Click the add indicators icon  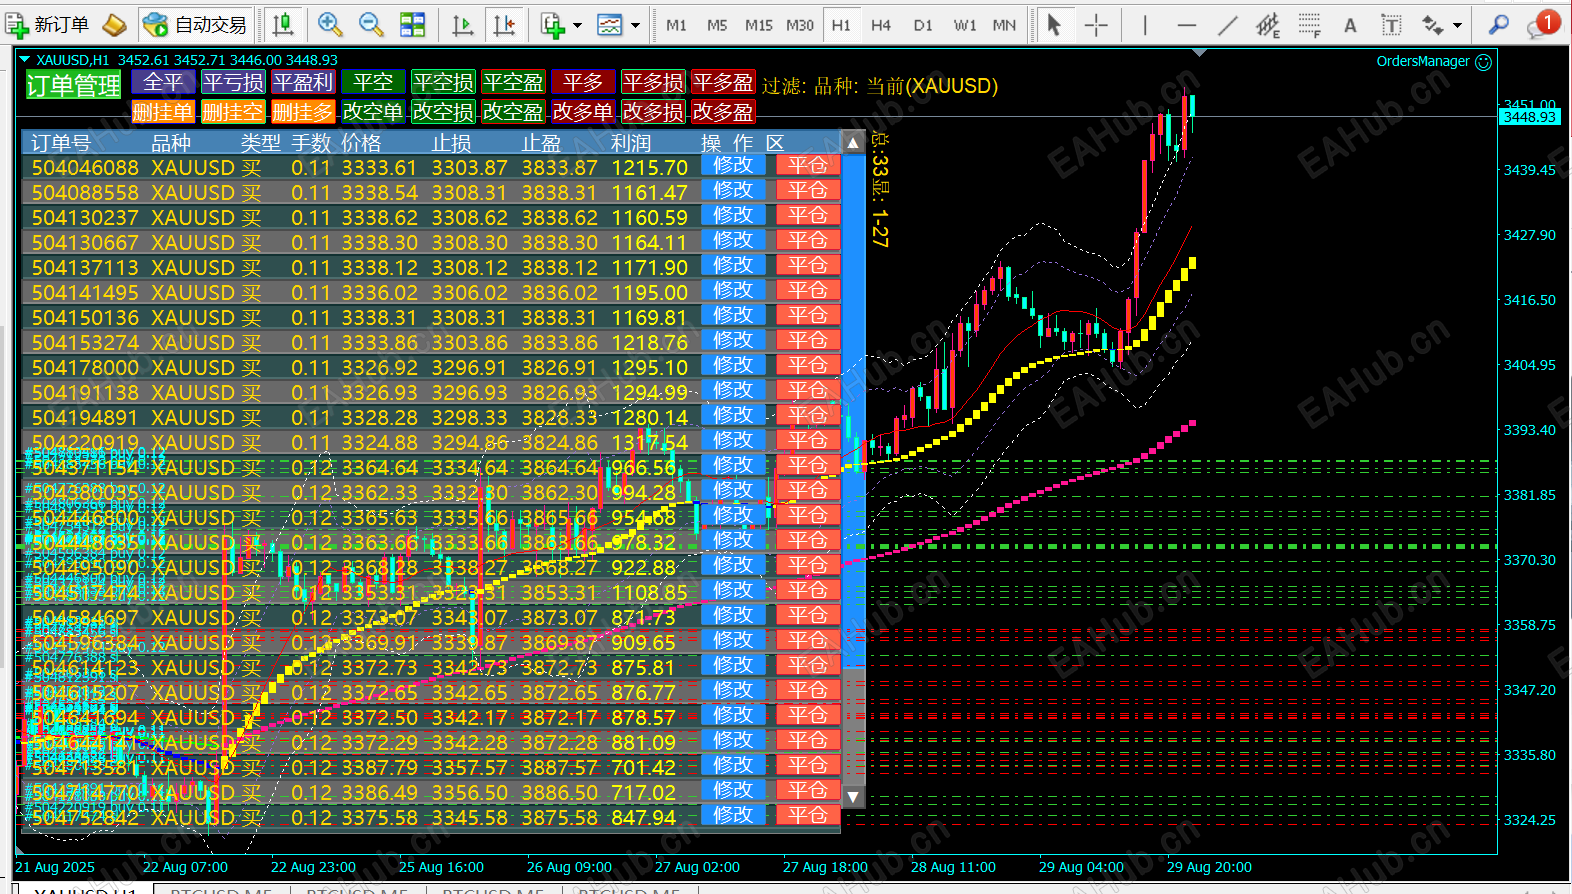coord(552,24)
